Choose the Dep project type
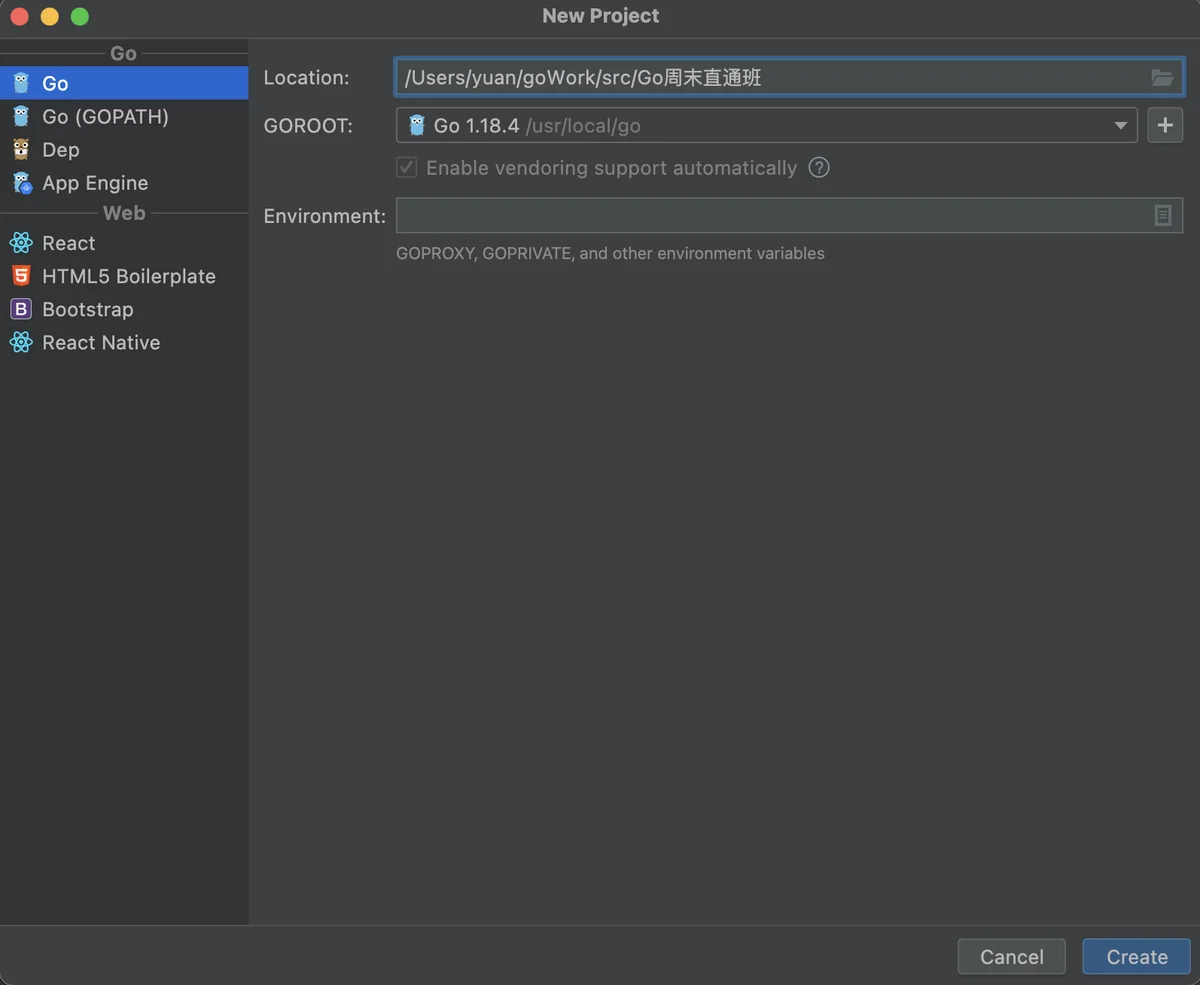Screen dimensions: 1200x985 [124, 149]
